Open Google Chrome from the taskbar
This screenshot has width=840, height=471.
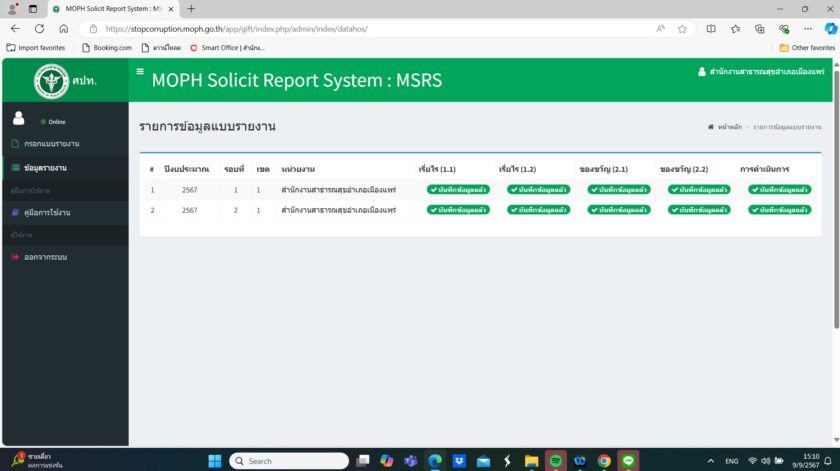pyautogui.click(x=604, y=461)
